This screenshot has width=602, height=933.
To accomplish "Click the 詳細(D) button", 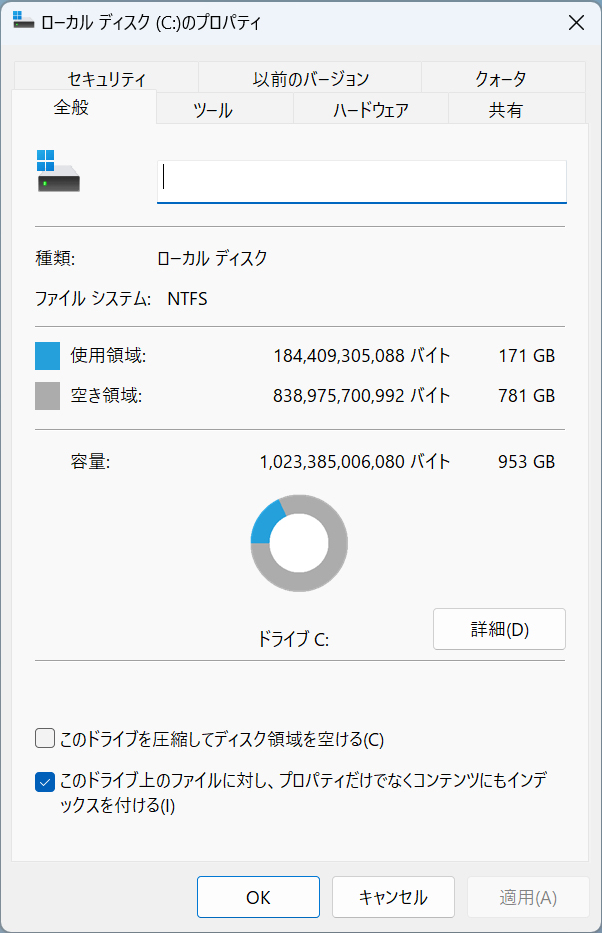I will (x=499, y=629).
